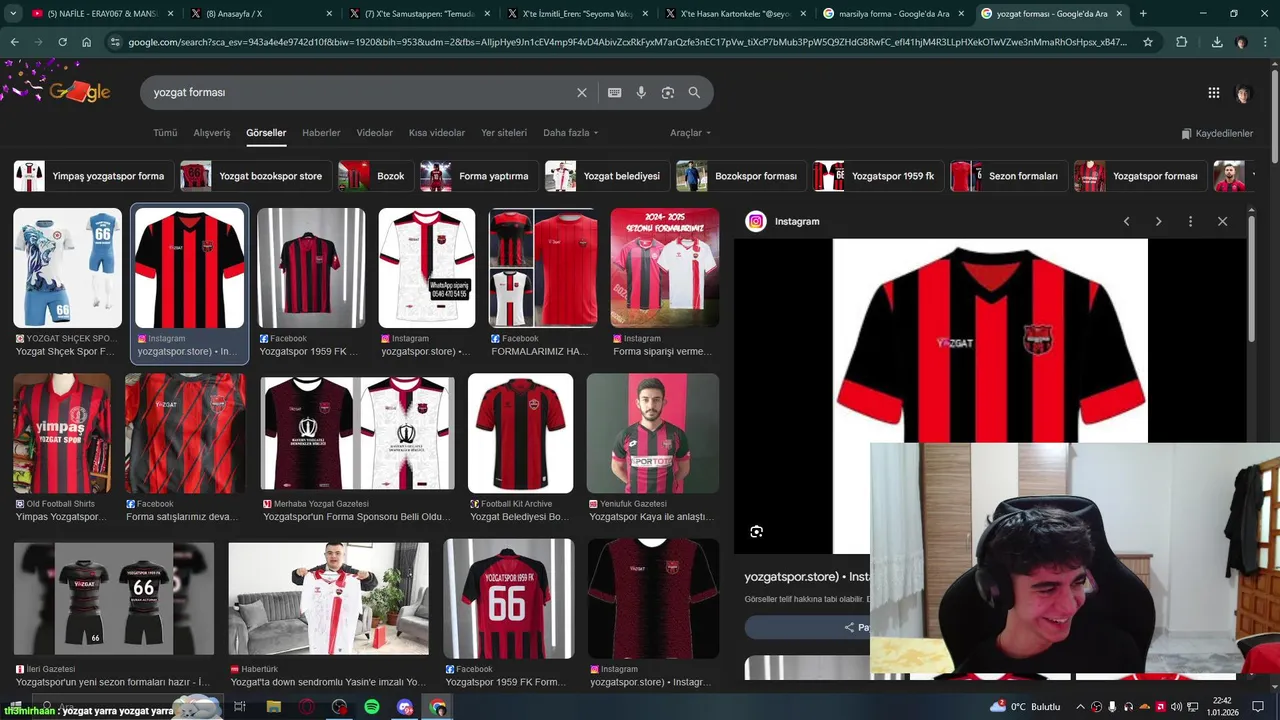This screenshot has height=720, width=1280.
Task: Open the Football Kit Archive jersey thumbnail
Action: coord(521,433)
